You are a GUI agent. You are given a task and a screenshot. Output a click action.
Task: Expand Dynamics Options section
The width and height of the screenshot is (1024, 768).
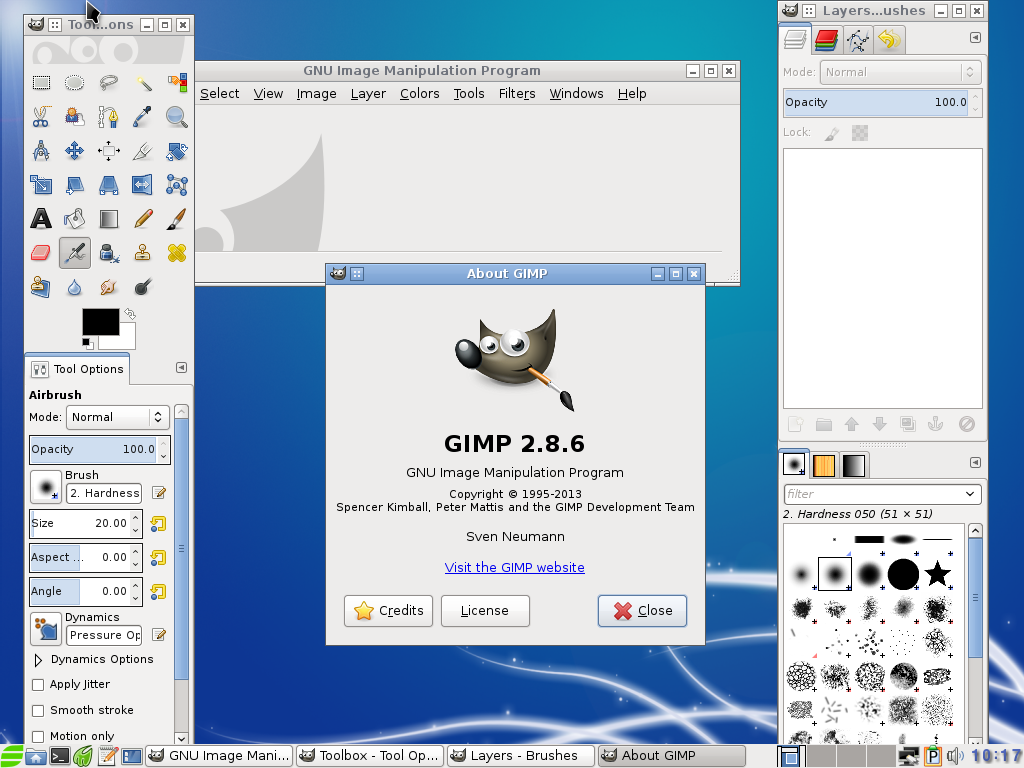point(38,660)
